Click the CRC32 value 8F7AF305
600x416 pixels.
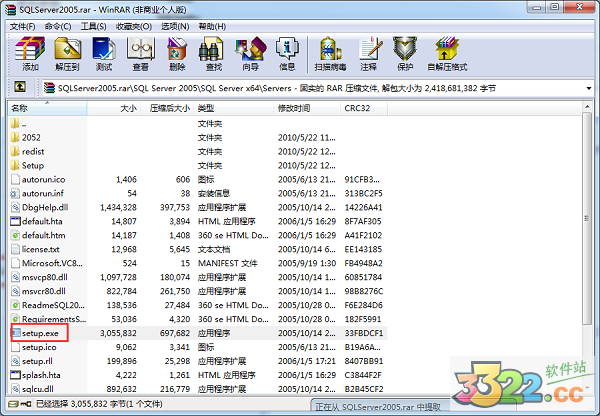click(363, 221)
